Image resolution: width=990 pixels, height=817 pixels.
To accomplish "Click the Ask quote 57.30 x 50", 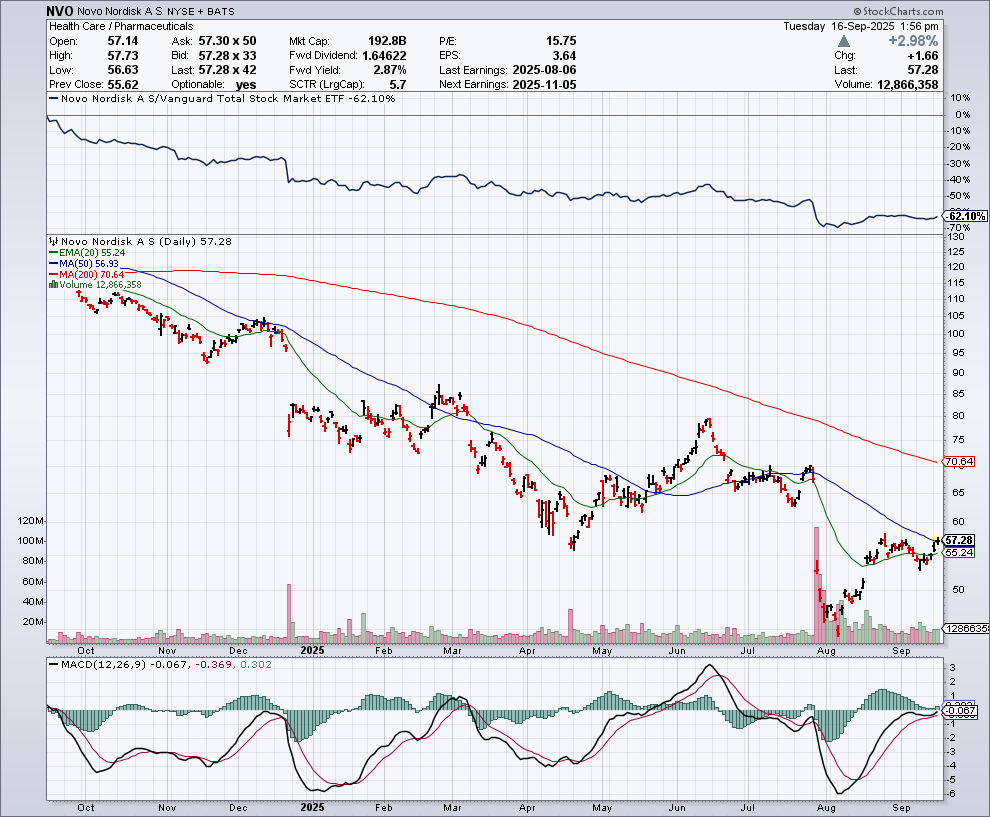I will (x=227, y=40).
